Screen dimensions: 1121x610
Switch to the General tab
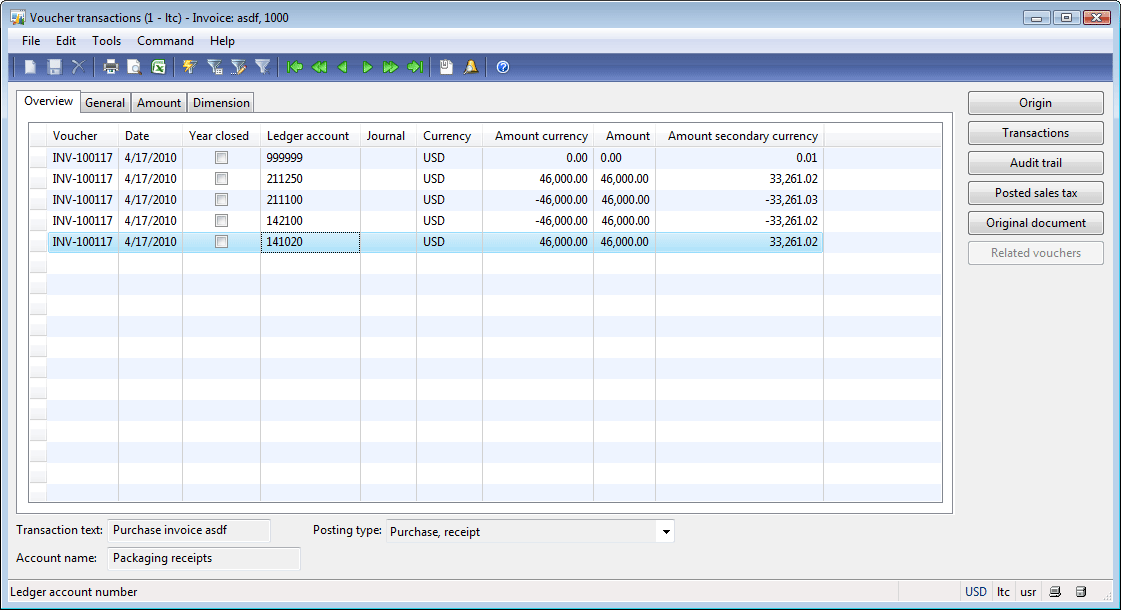point(105,103)
